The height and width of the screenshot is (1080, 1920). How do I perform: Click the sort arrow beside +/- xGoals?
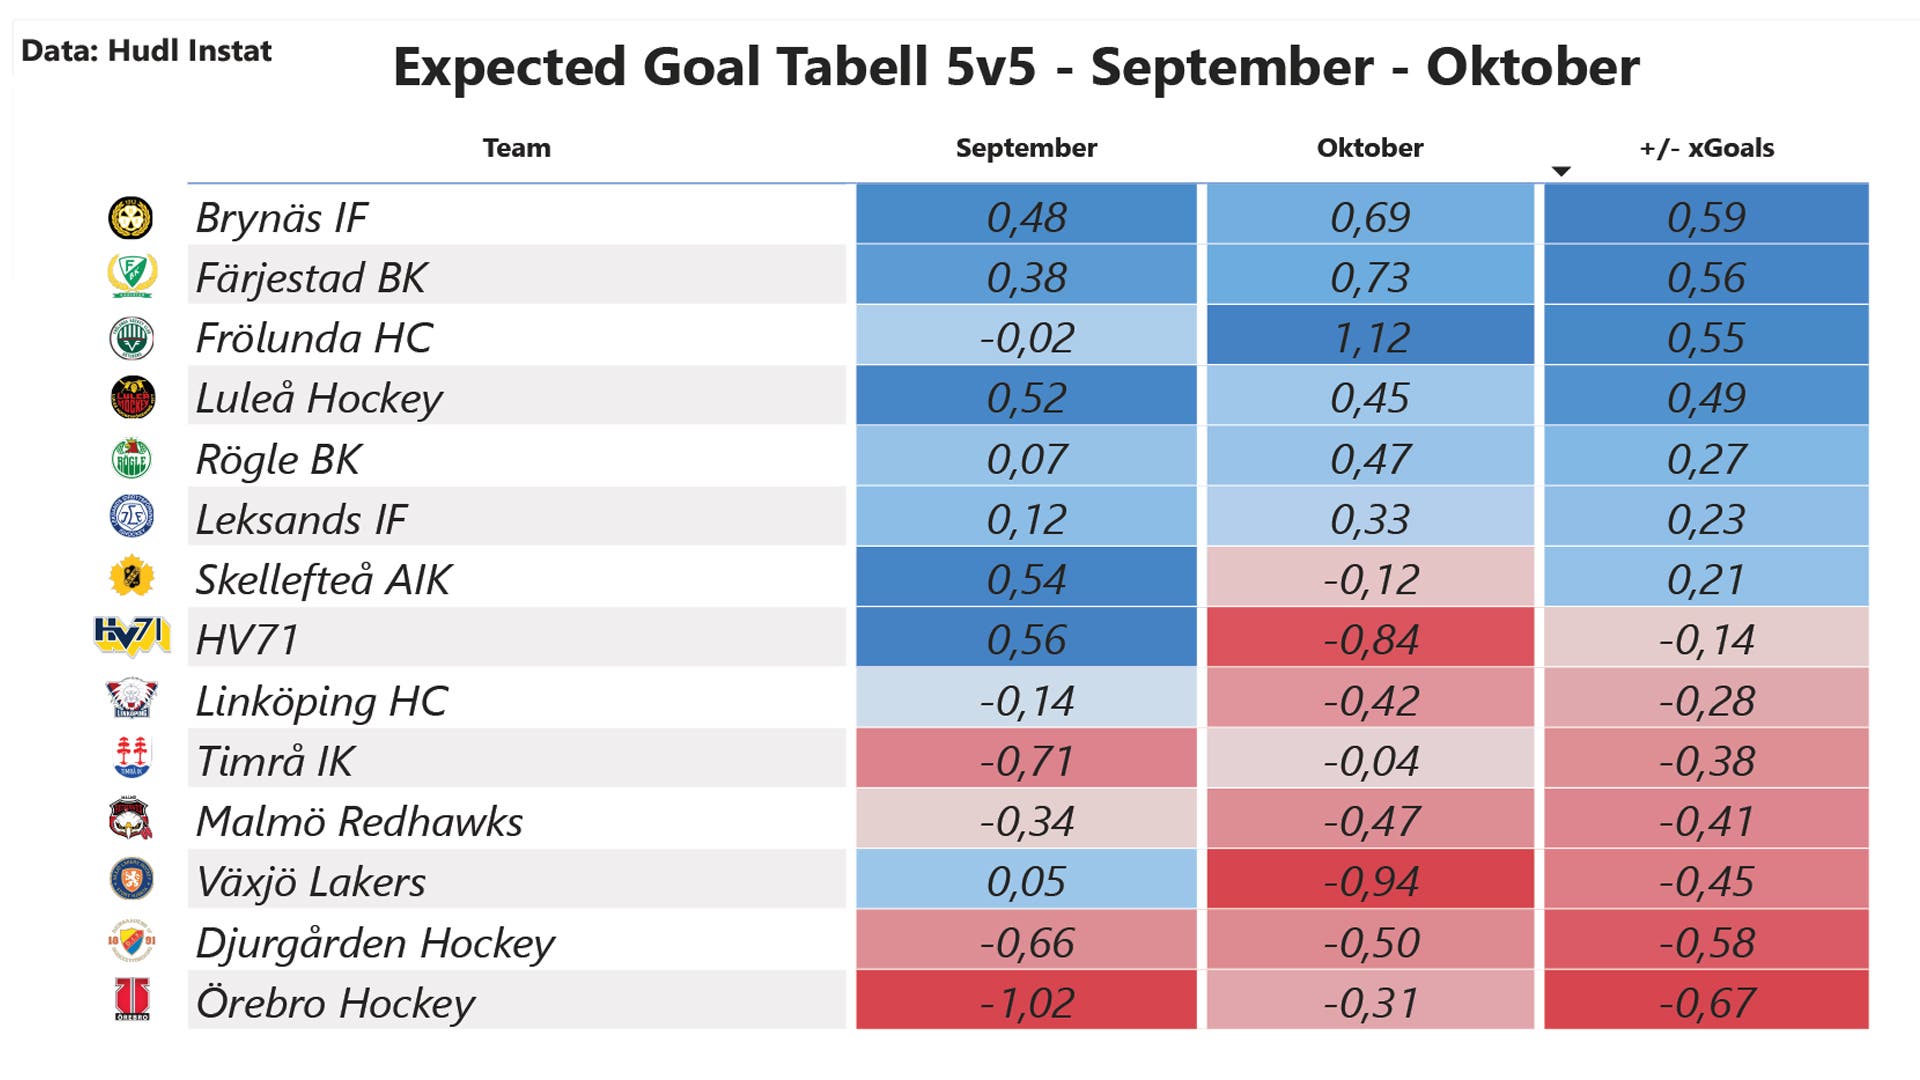click(1561, 172)
